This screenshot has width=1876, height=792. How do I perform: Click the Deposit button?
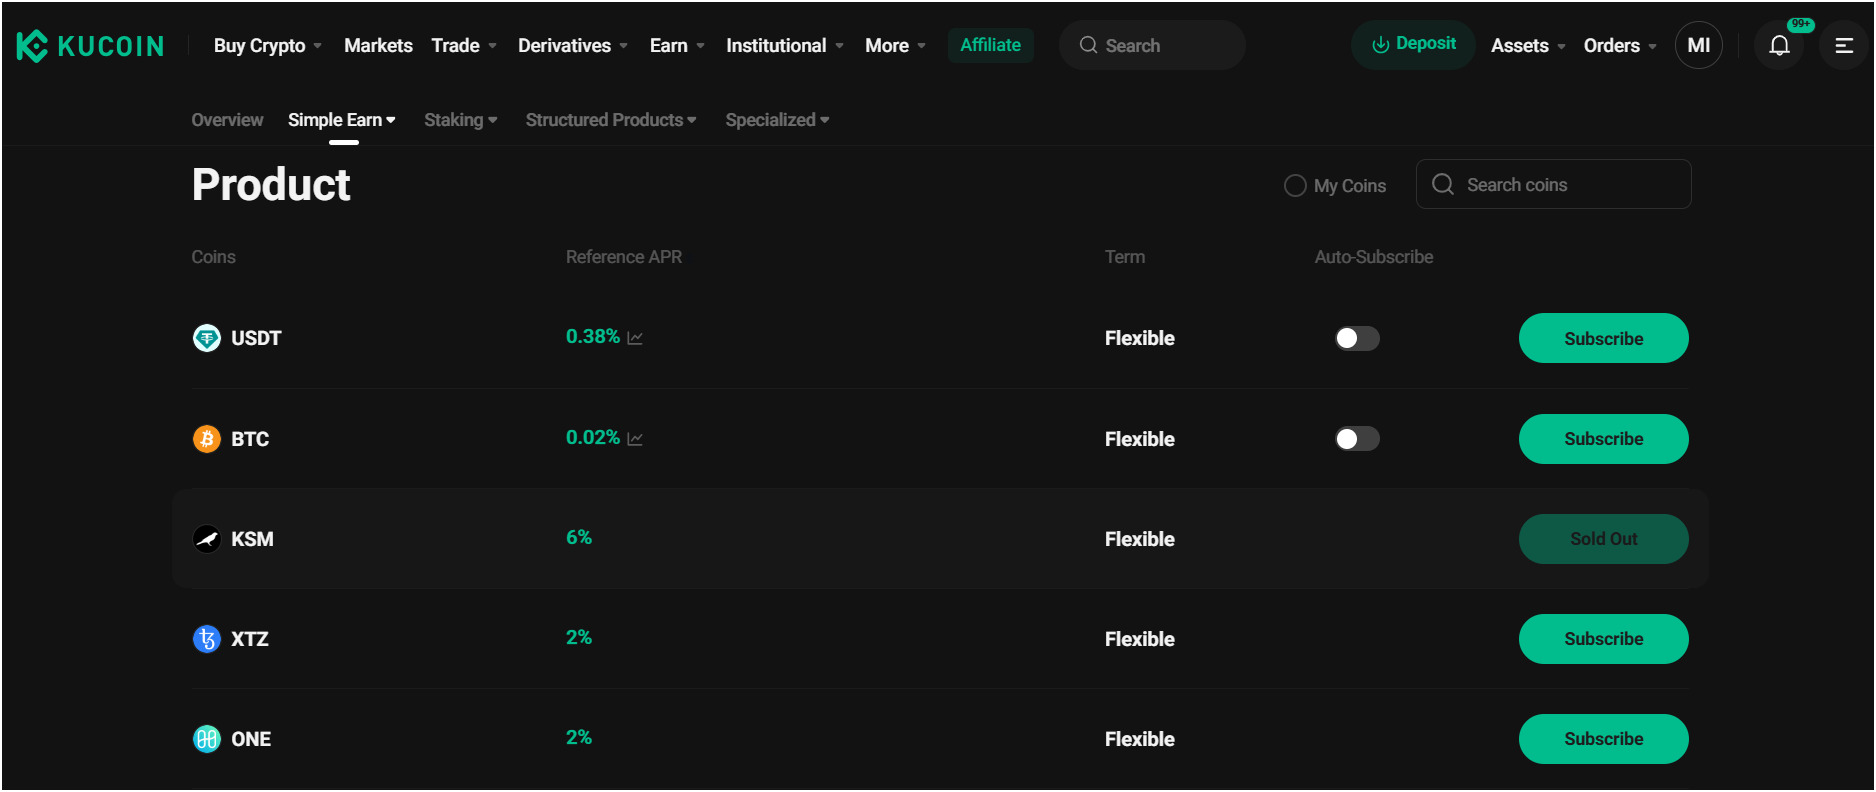tap(1413, 45)
